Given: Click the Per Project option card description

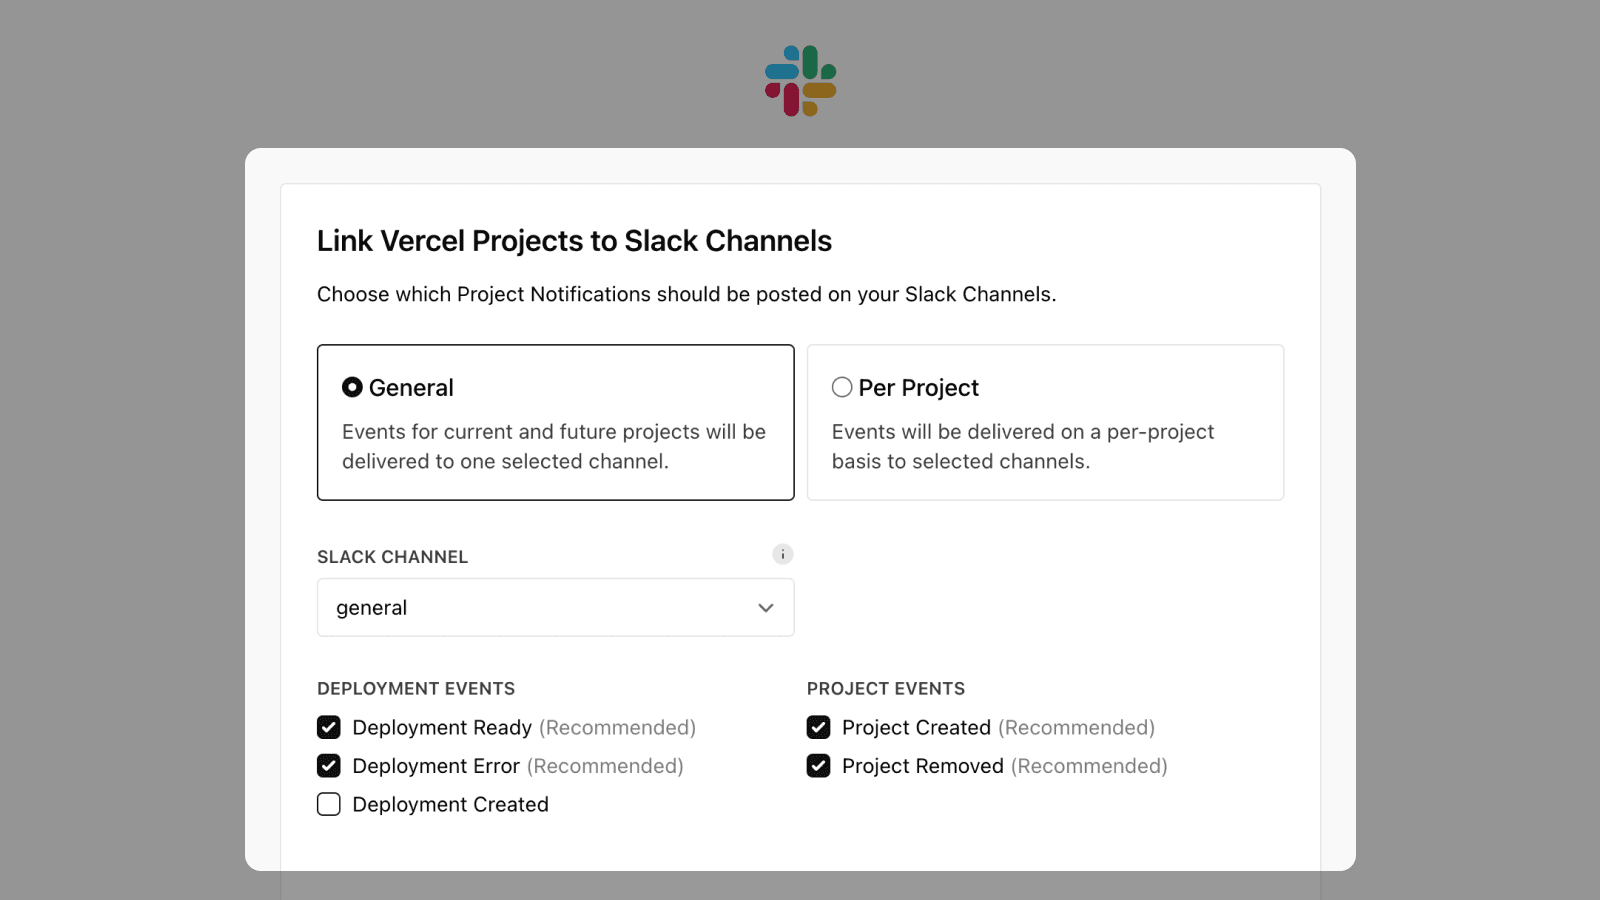Looking at the screenshot, I should point(1022,446).
